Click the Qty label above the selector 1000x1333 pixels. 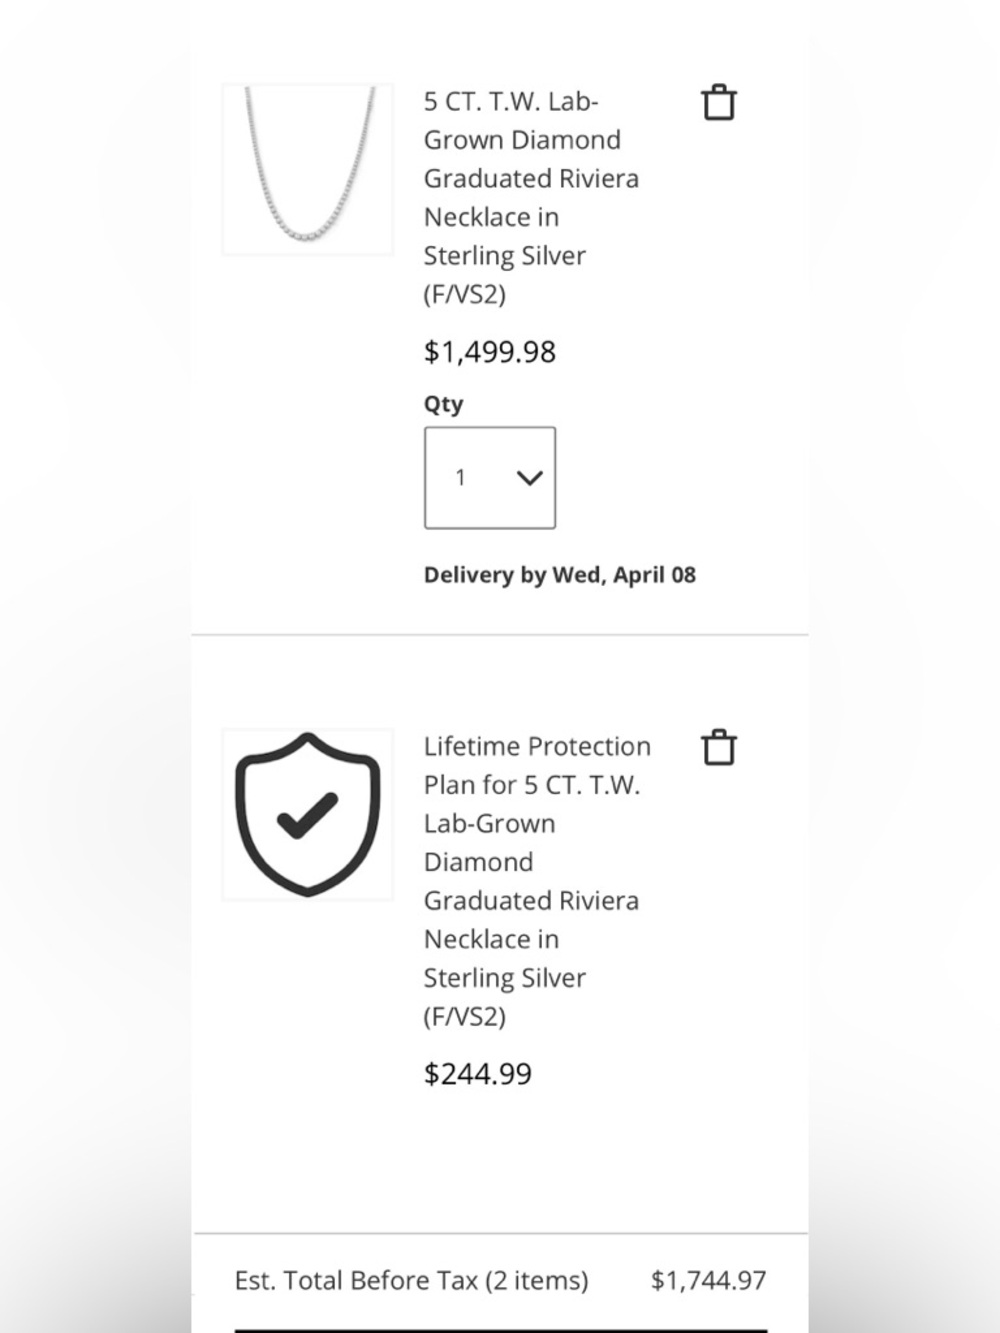[444, 404]
